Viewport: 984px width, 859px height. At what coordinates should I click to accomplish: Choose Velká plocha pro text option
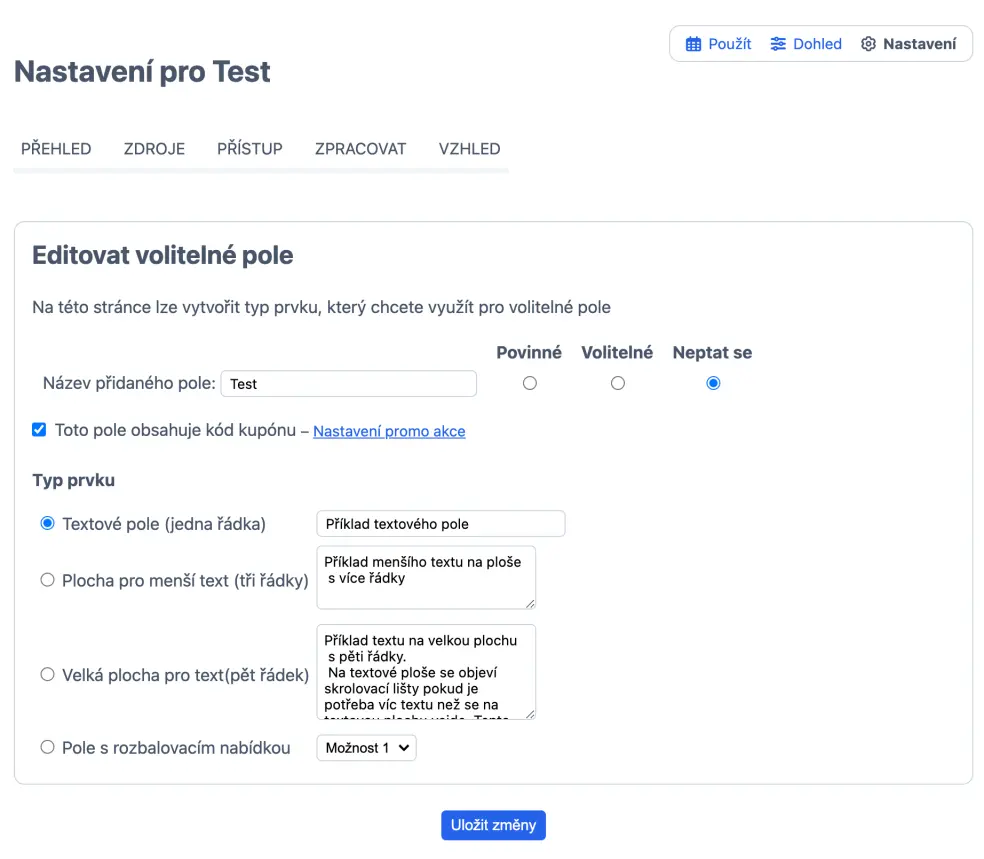(x=47, y=675)
